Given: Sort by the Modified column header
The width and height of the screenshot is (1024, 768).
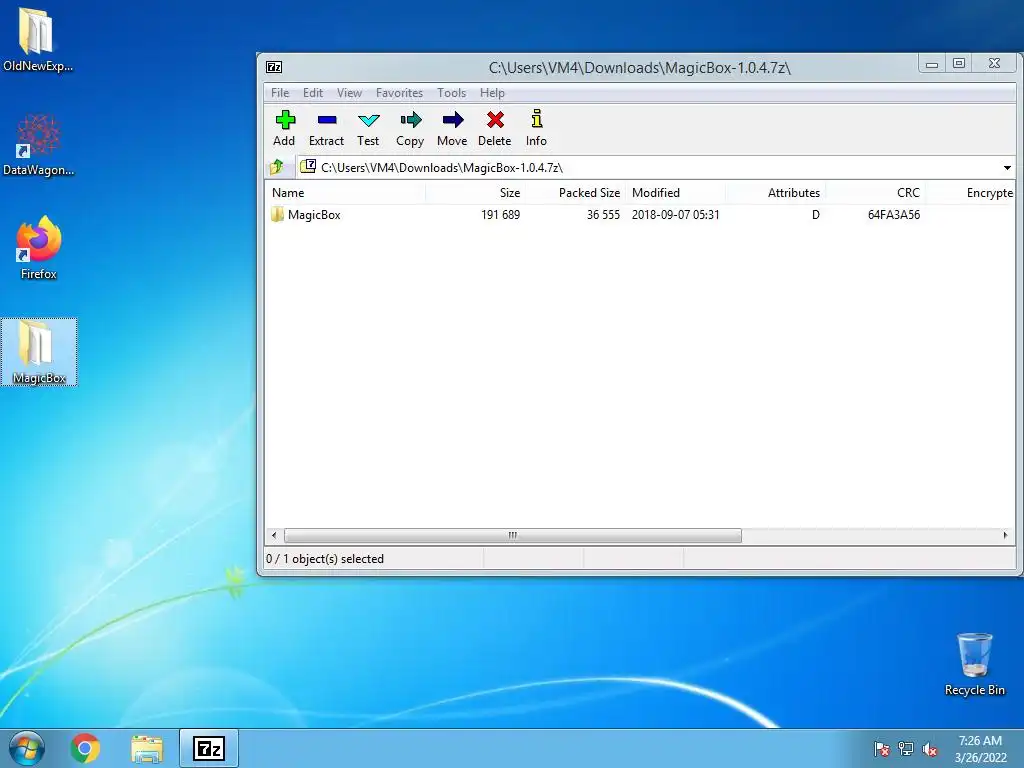Looking at the screenshot, I should click(675, 193).
